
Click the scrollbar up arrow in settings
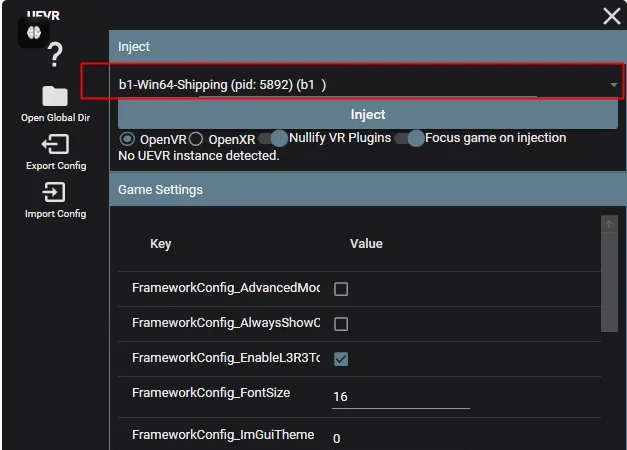pyautogui.click(x=609, y=225)
